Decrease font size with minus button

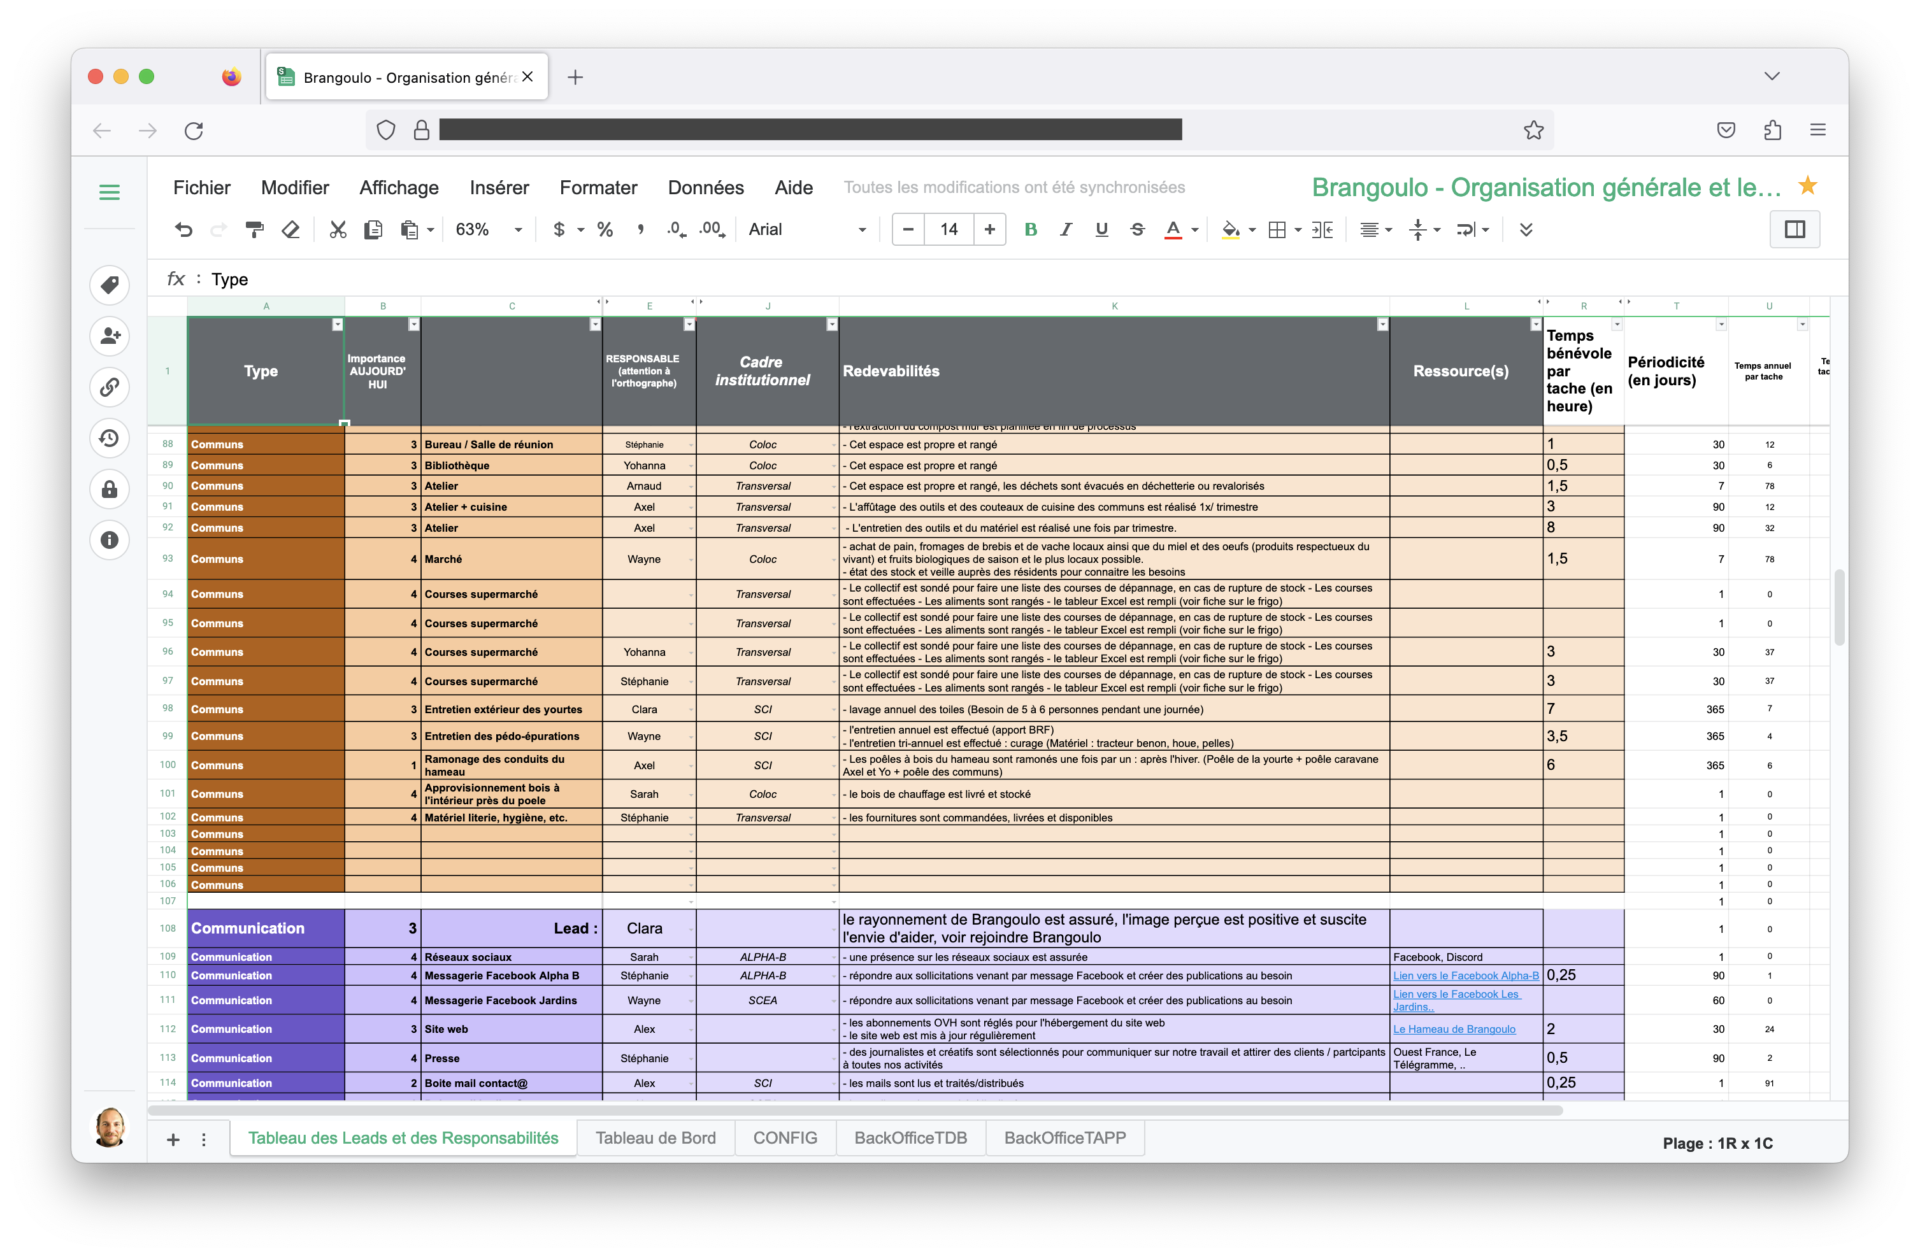908,229
